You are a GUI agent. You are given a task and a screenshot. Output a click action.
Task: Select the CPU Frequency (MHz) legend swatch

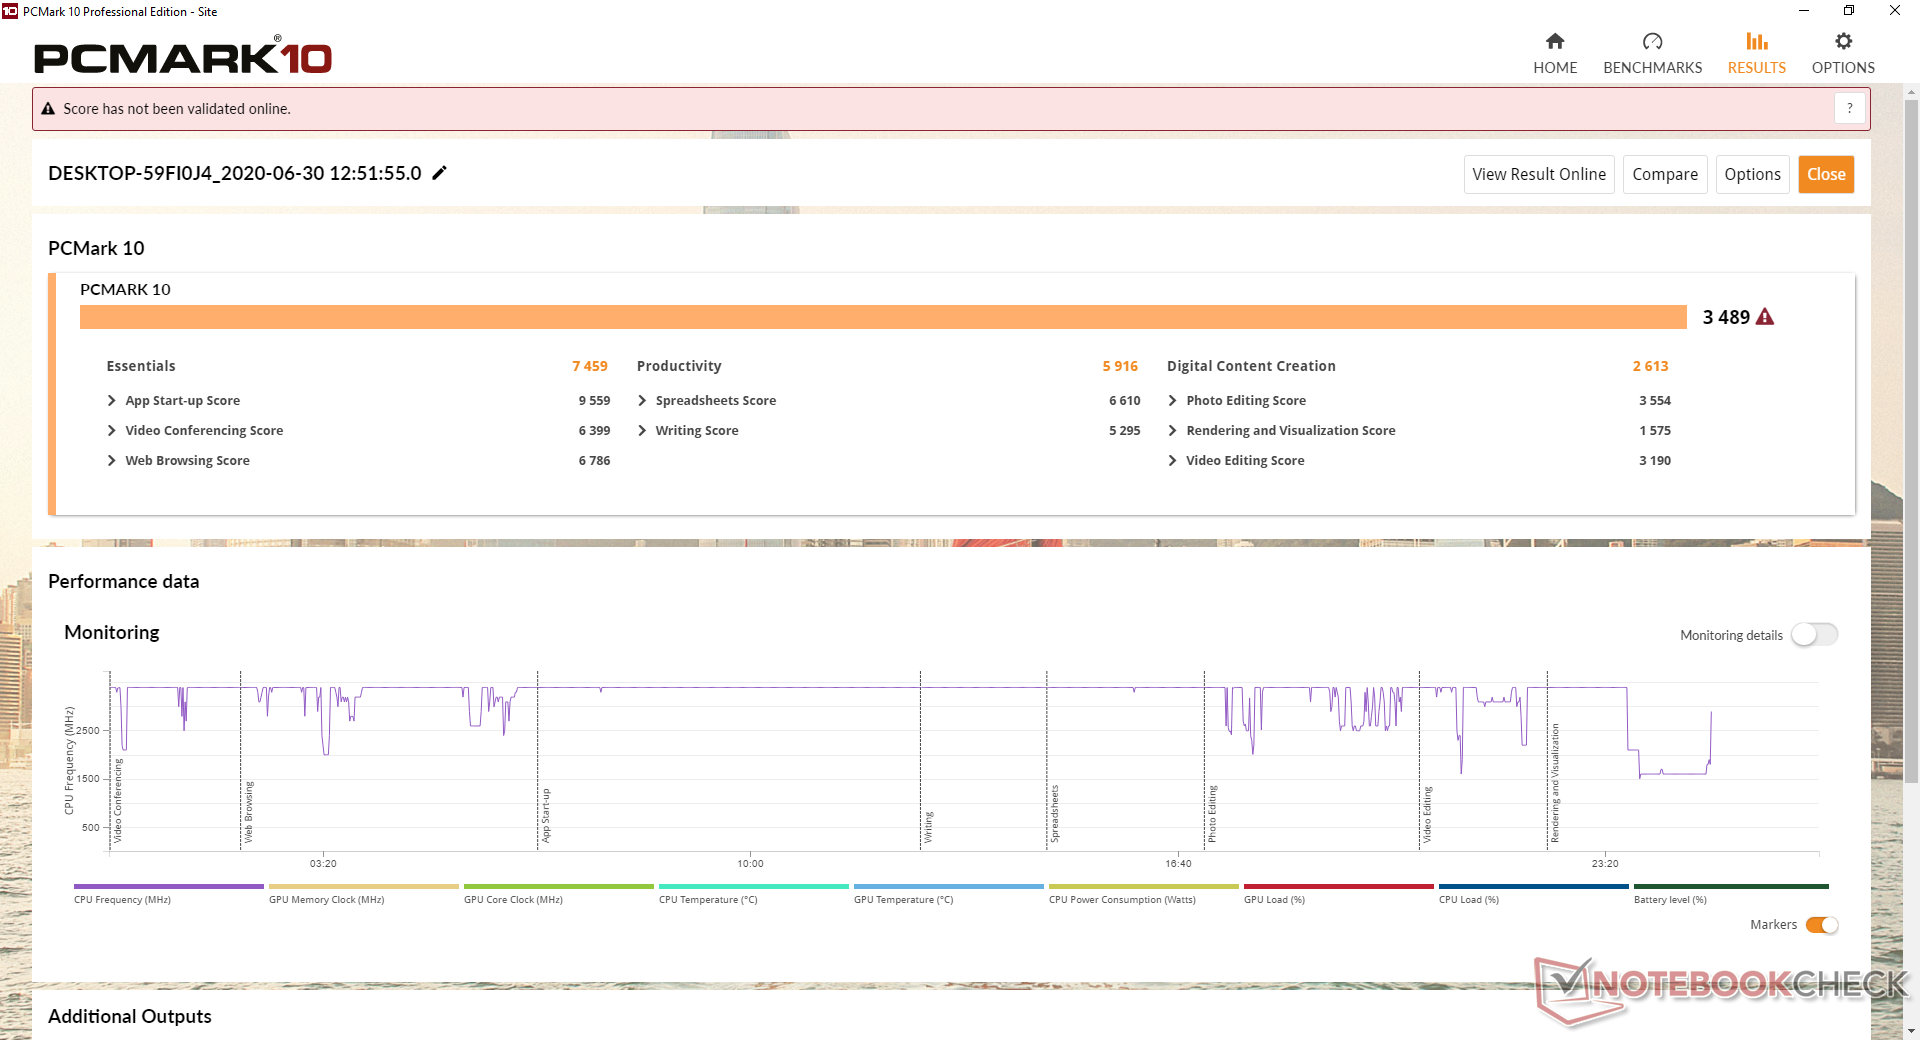tap(169, 886)
